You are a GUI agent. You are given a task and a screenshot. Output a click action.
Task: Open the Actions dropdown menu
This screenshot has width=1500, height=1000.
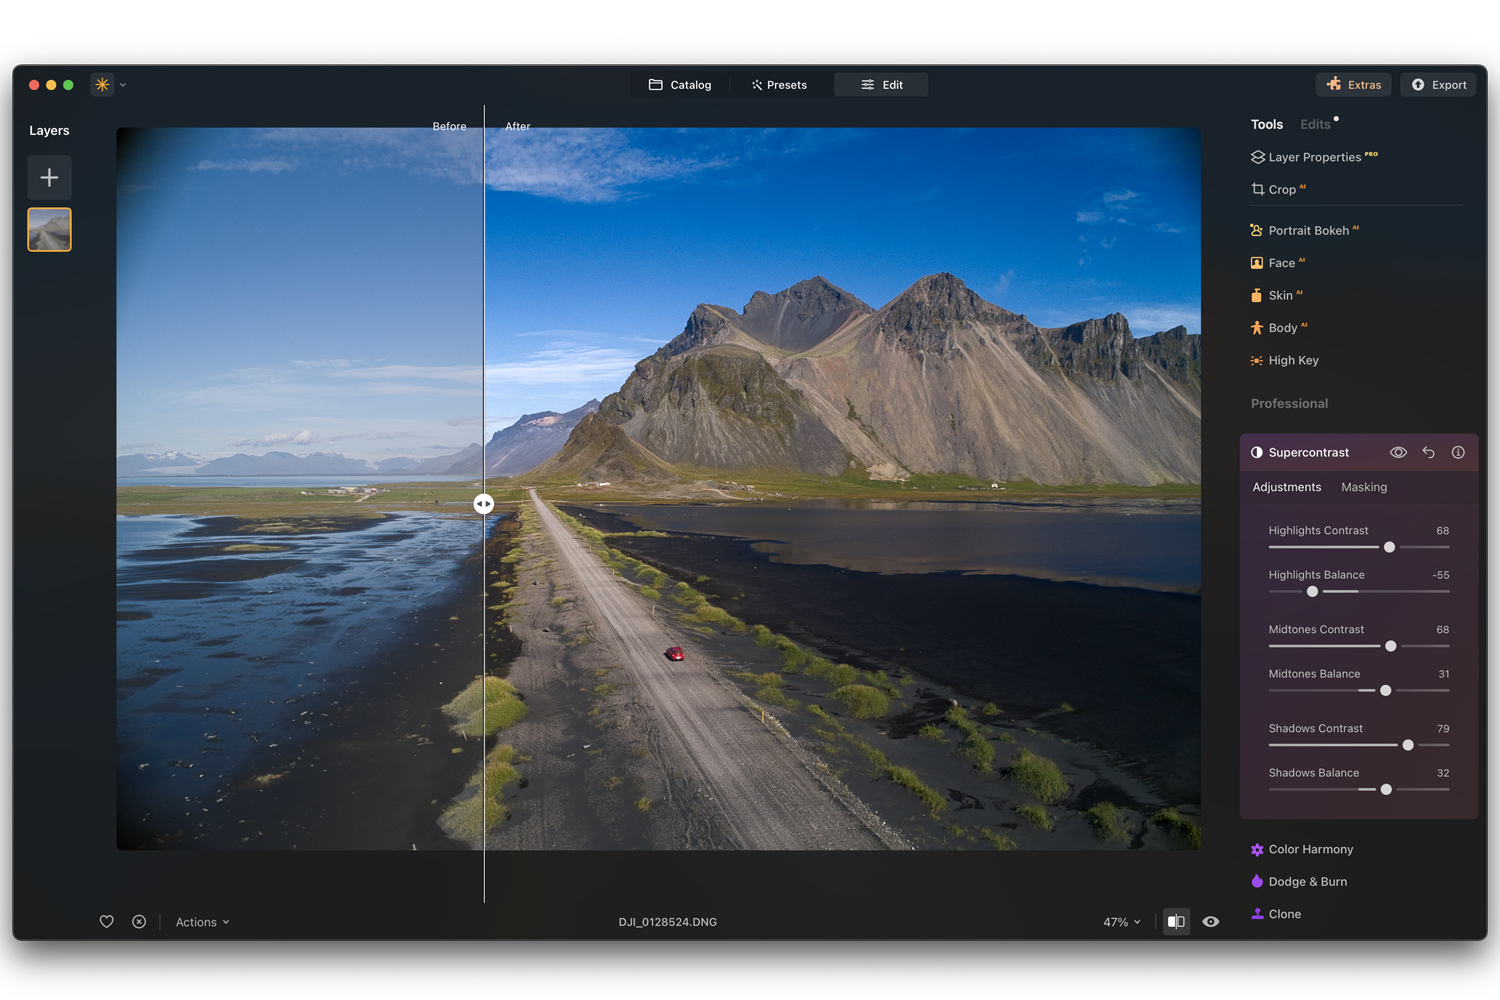coord(202,922)
